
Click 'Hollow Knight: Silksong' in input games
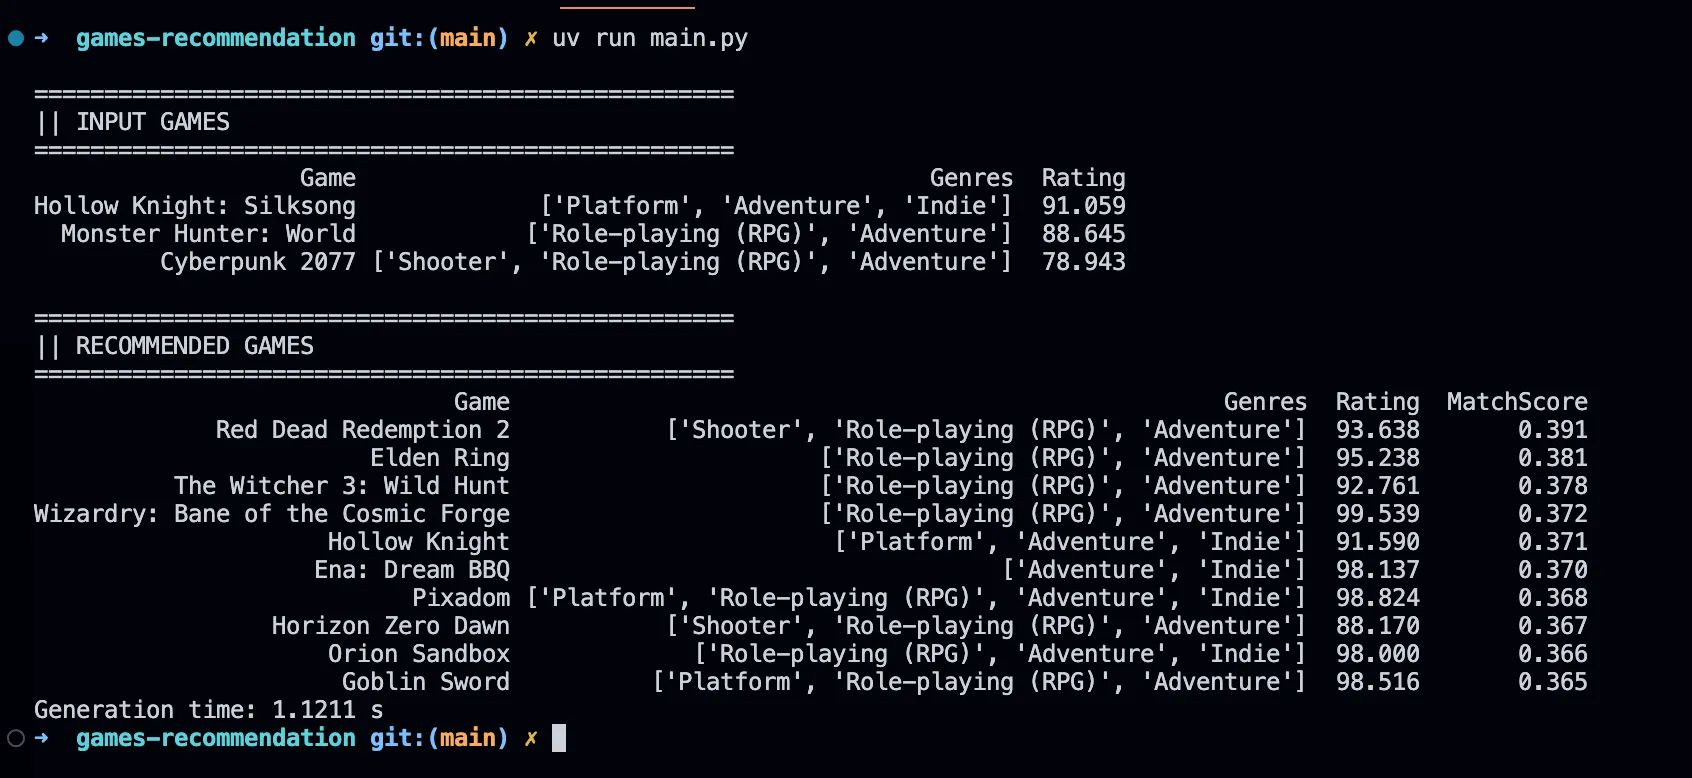195,206
